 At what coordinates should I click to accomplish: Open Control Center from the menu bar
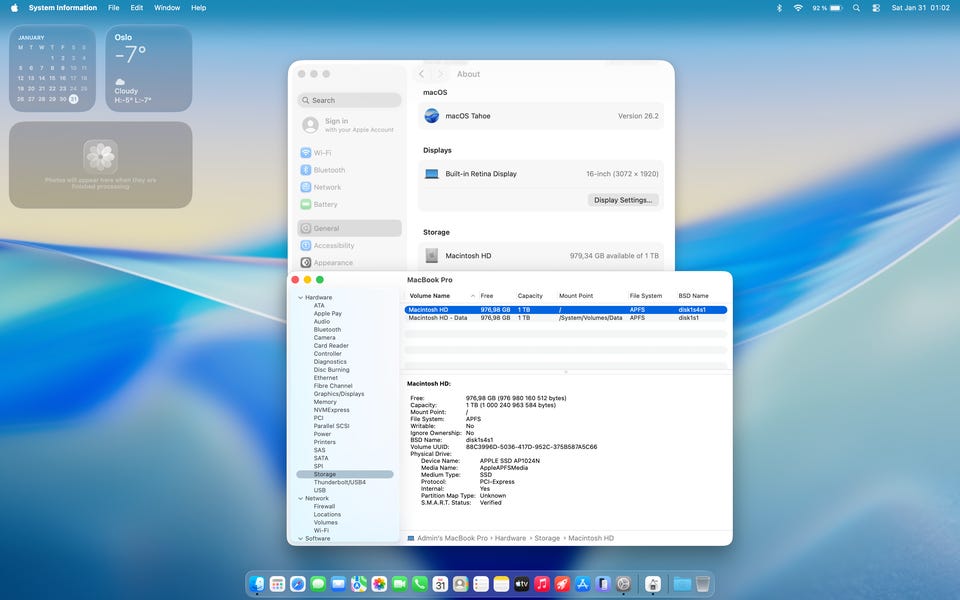pyautogui.click(x=876, y=8)
